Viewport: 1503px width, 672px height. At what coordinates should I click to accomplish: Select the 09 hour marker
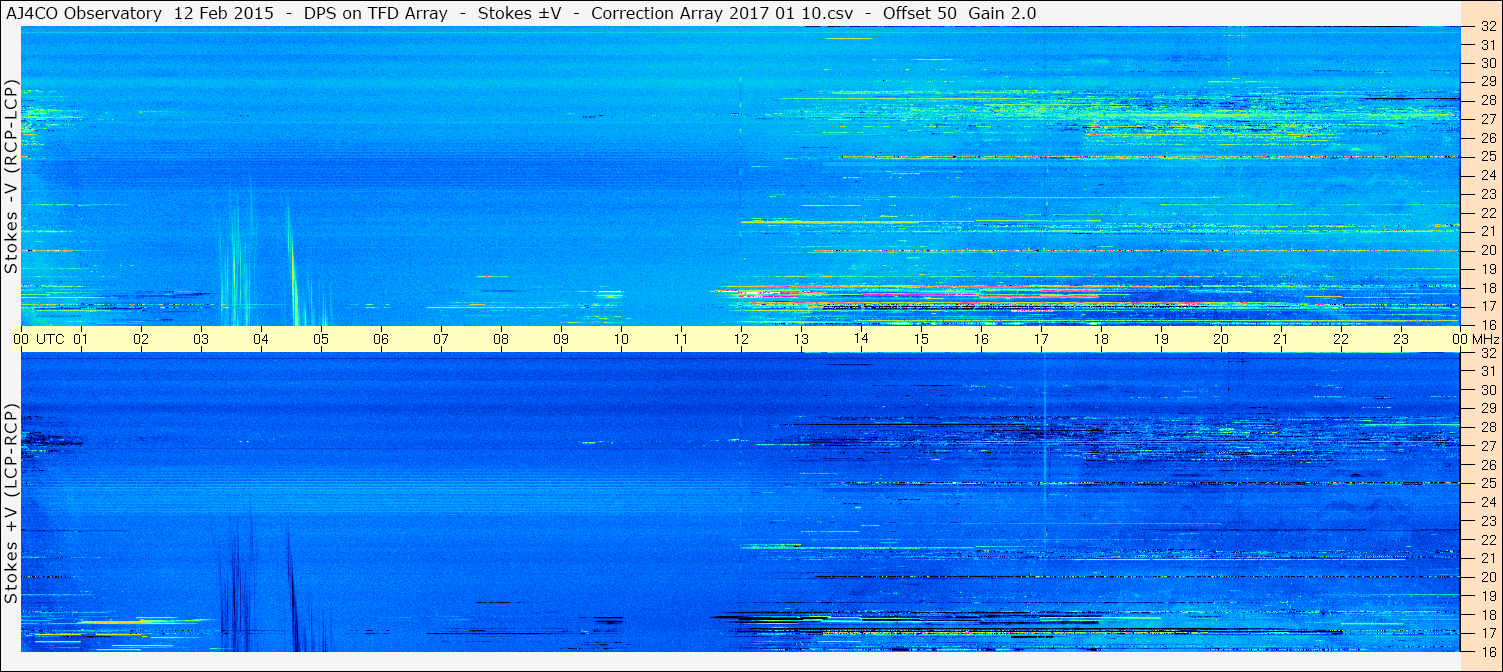pos(561,339)
